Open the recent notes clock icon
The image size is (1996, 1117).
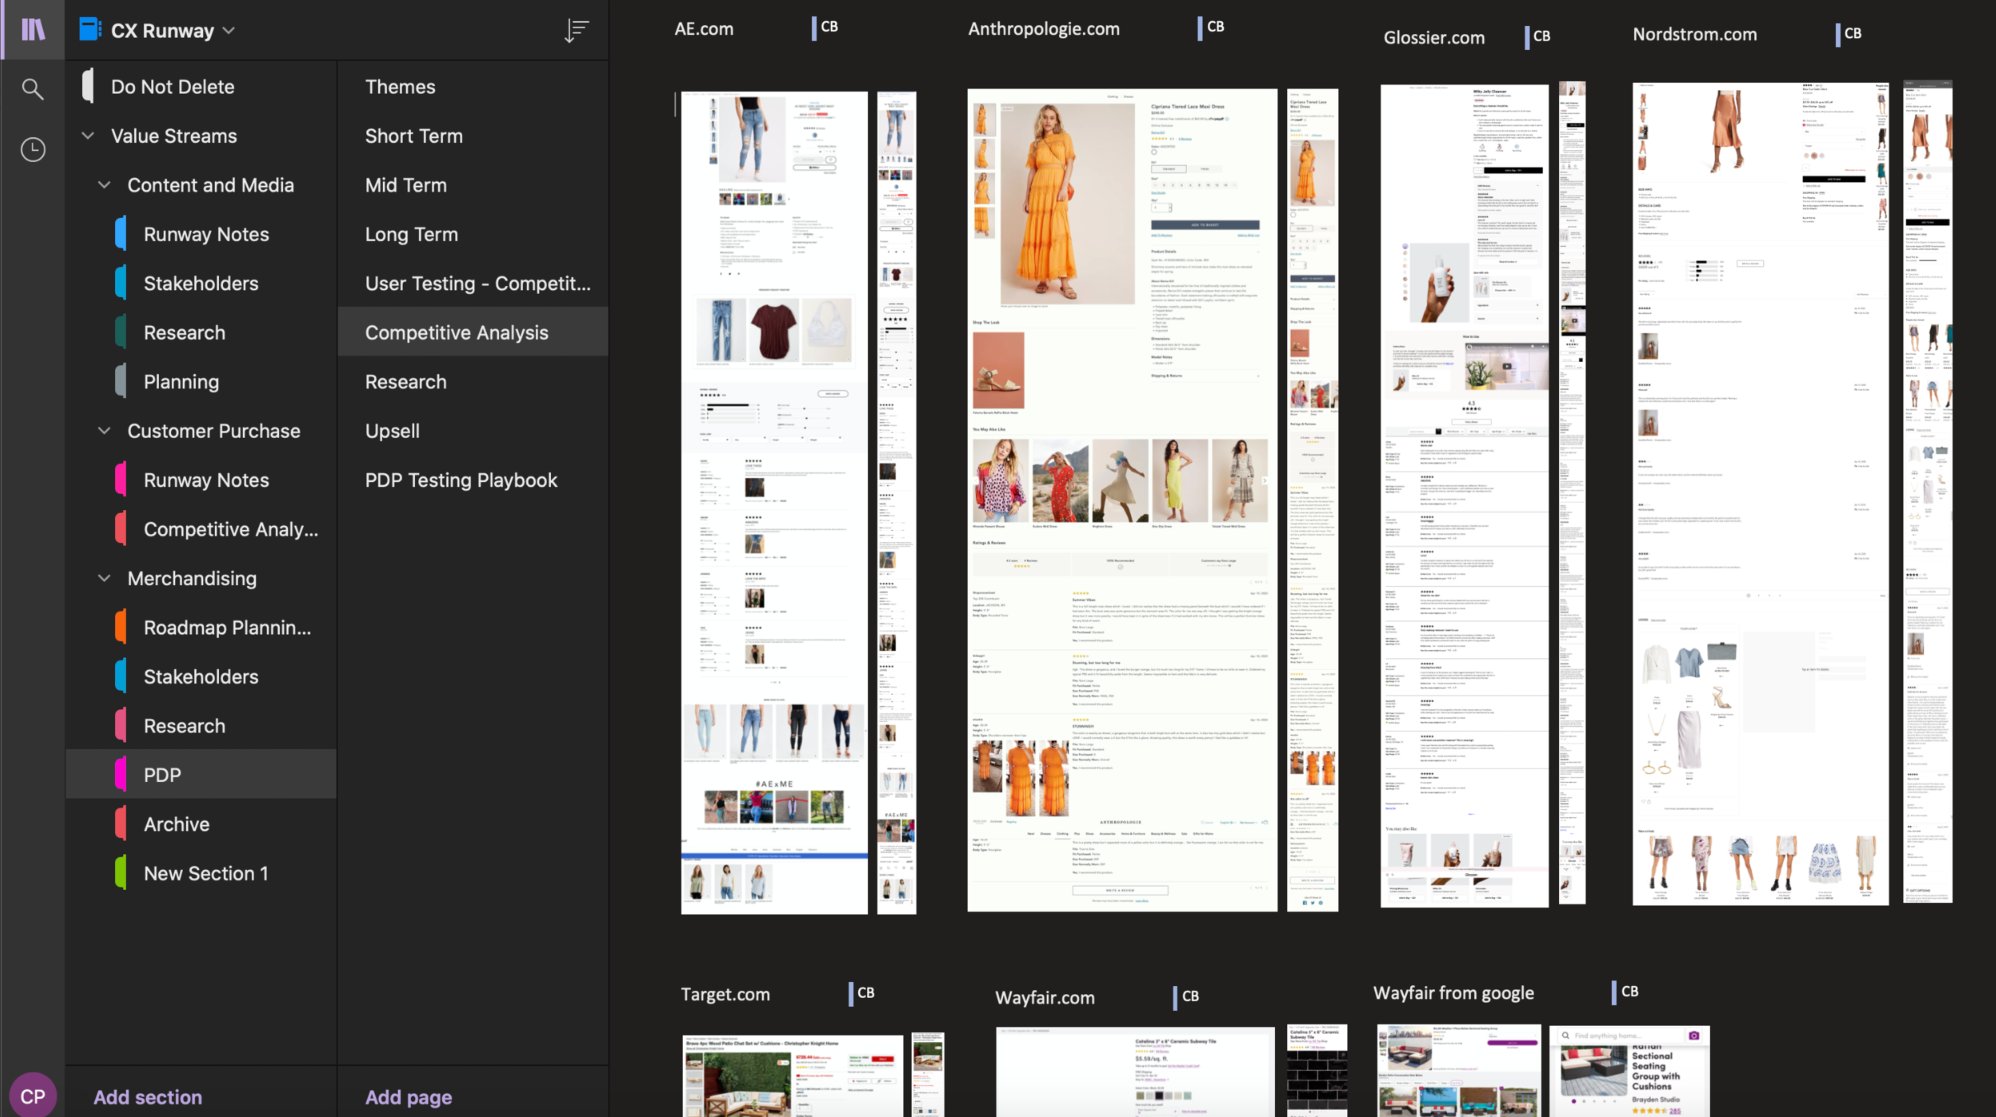33,149
